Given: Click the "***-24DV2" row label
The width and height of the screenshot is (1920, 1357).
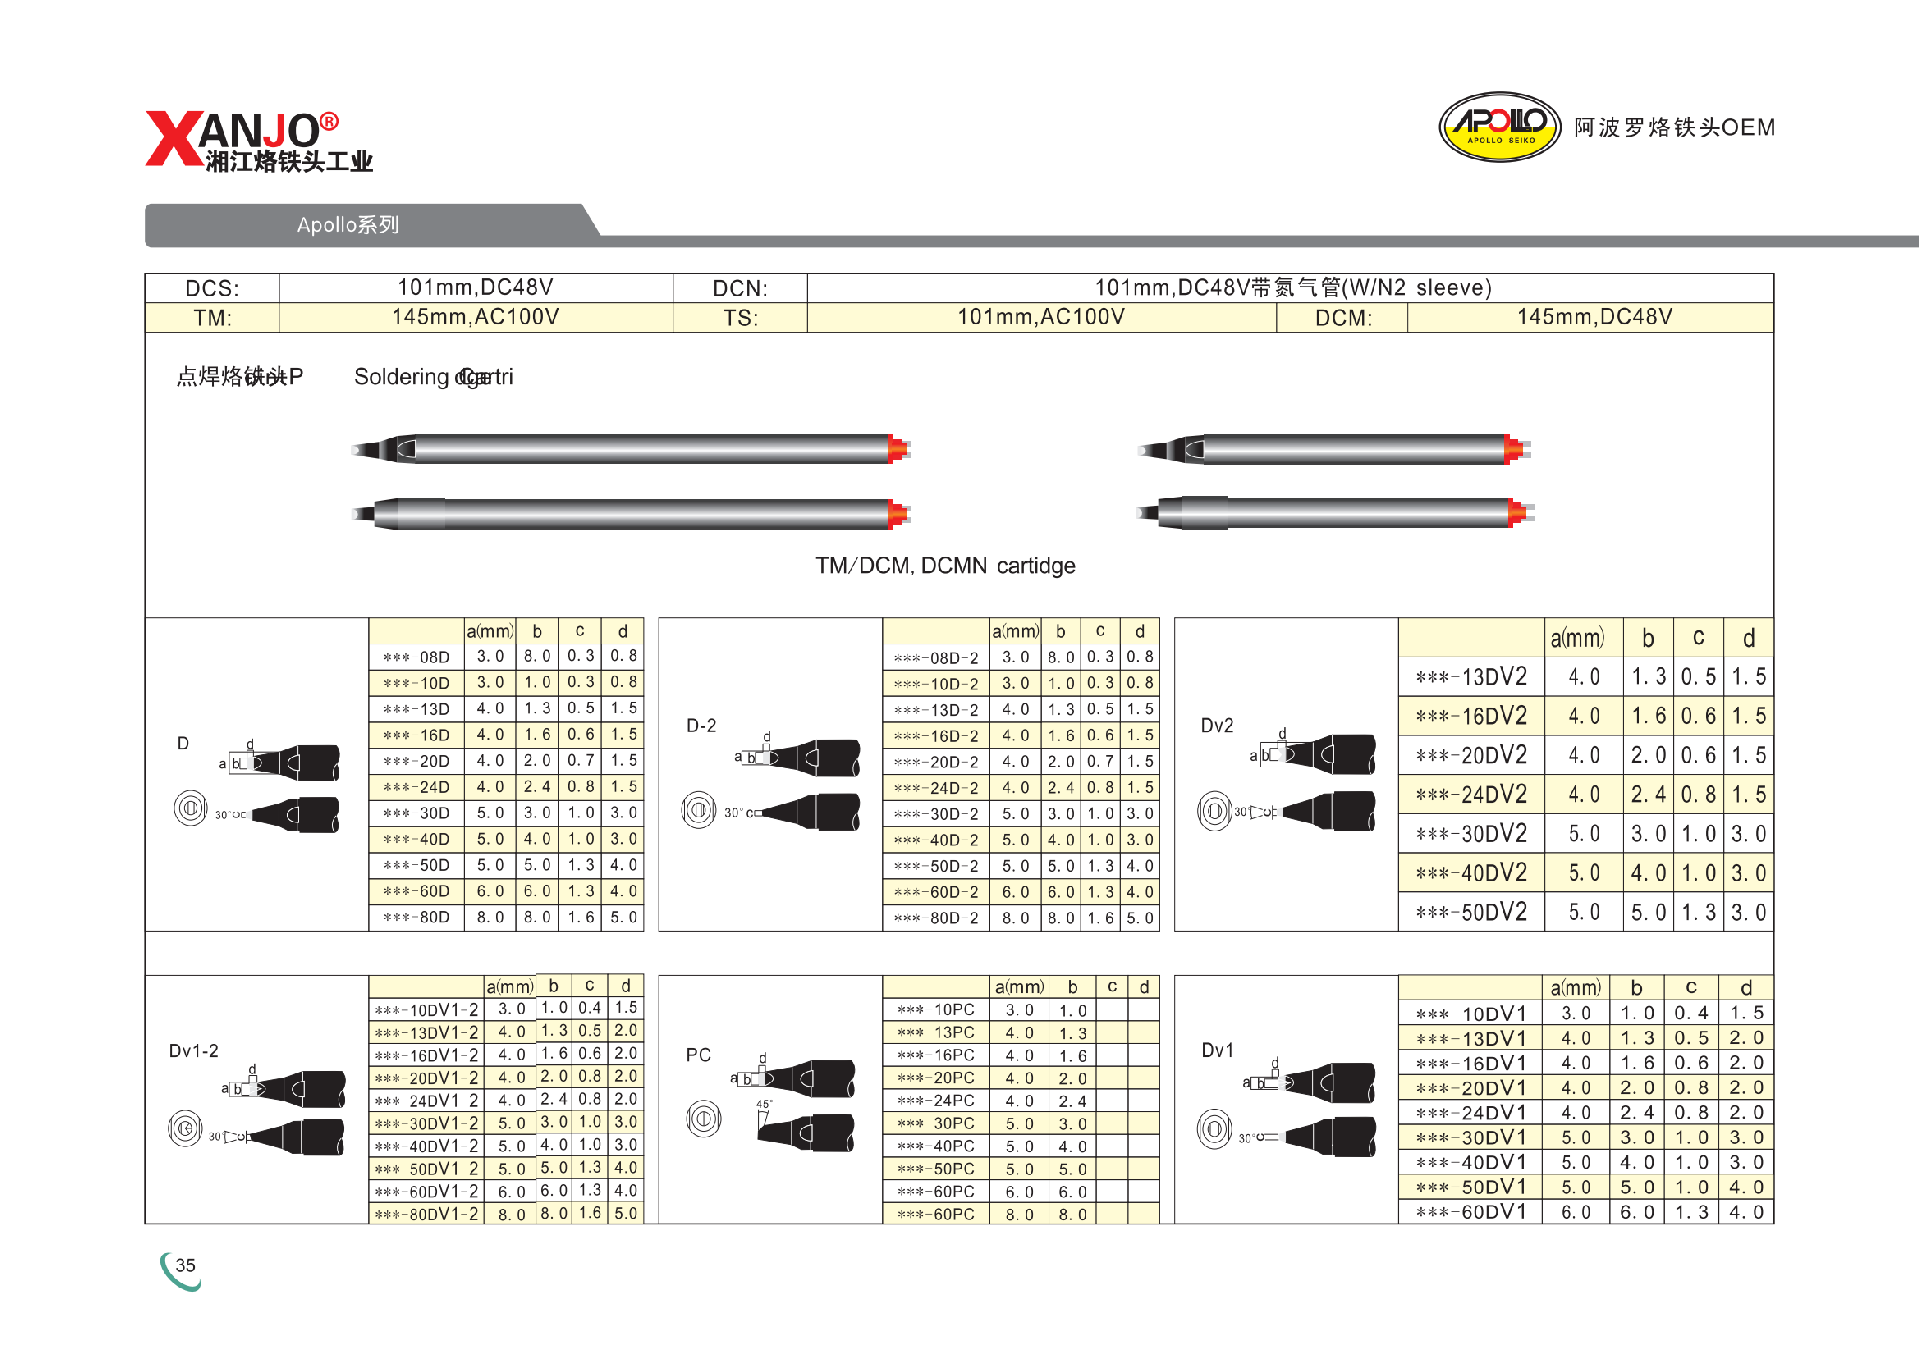Looking at the screenshot, I should pyautogui.click(x=1471, y=795).
